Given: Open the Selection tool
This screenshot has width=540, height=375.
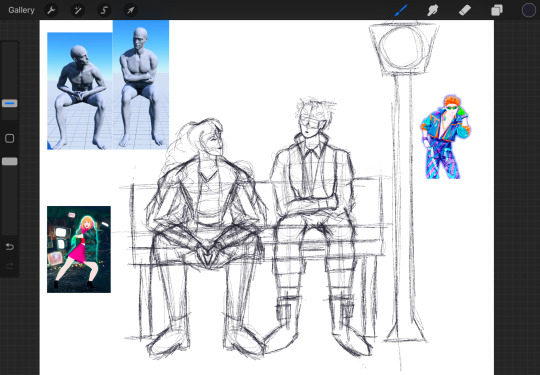Looking at the screenshot, I should click(x=104, y=10).
